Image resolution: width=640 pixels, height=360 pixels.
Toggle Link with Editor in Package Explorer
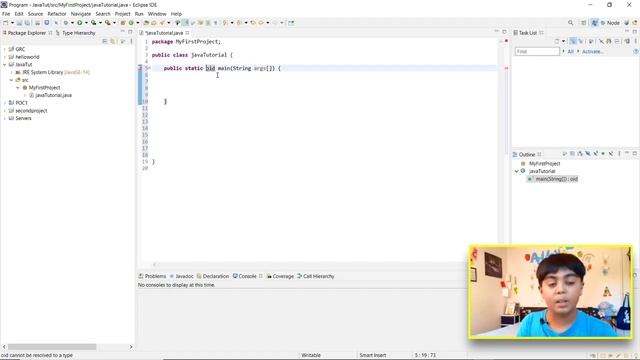113,41
